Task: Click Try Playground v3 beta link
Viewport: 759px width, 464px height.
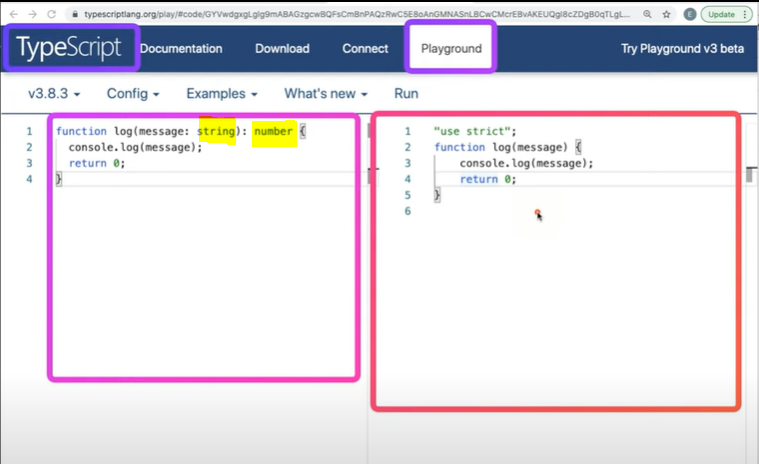Action: pyautogui.click(x=682, y=48)
